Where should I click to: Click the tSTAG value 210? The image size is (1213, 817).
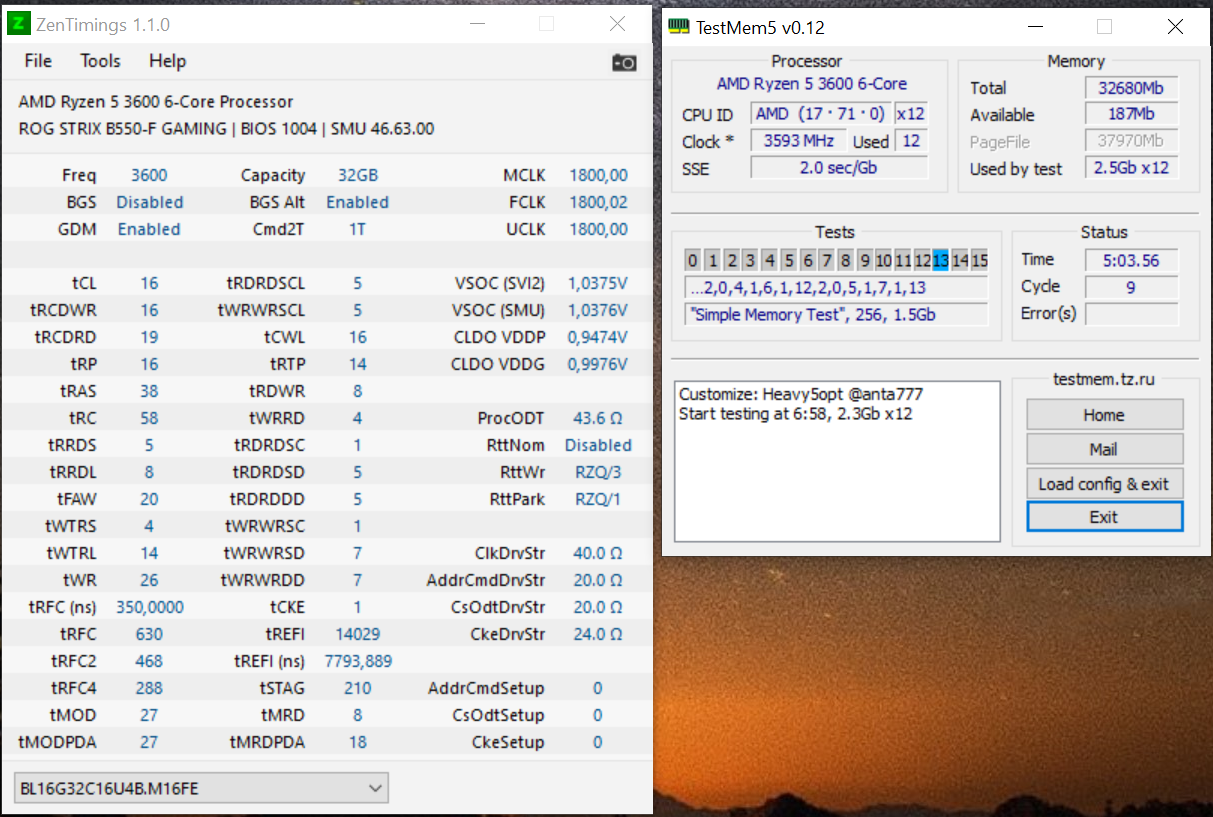coord(358,688)
